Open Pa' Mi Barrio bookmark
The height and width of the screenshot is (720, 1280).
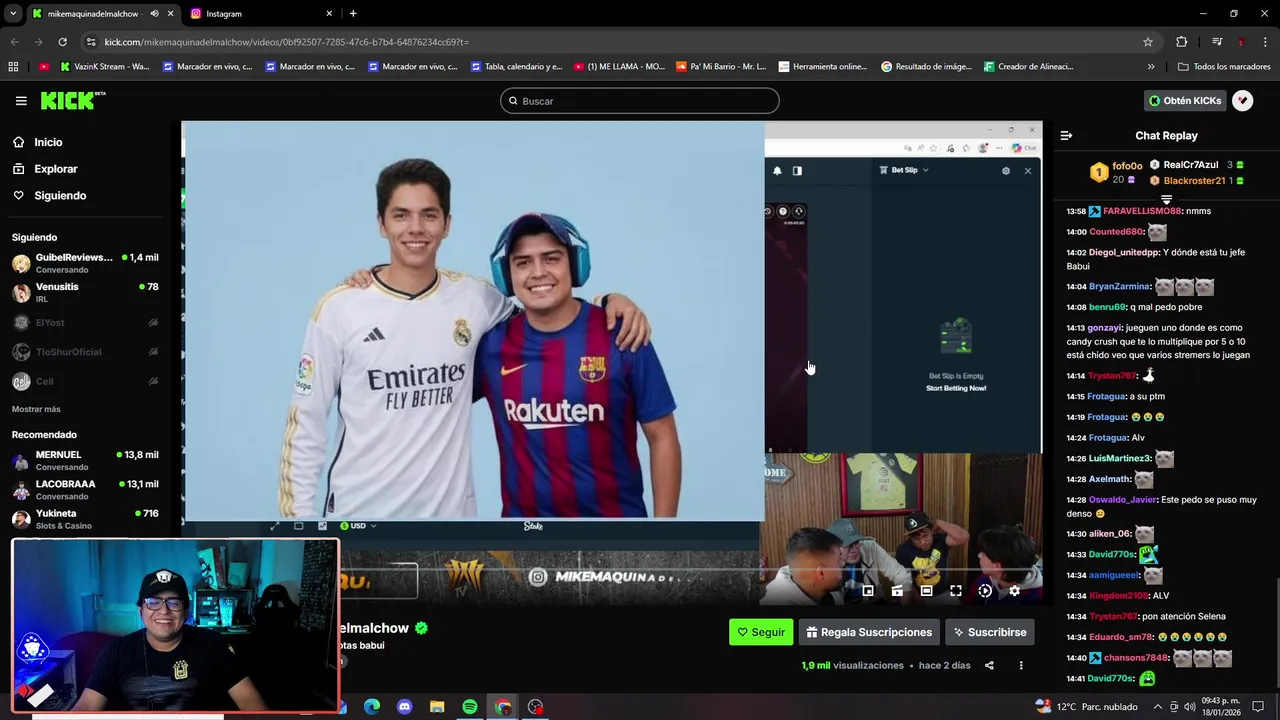tap(721, 67)
